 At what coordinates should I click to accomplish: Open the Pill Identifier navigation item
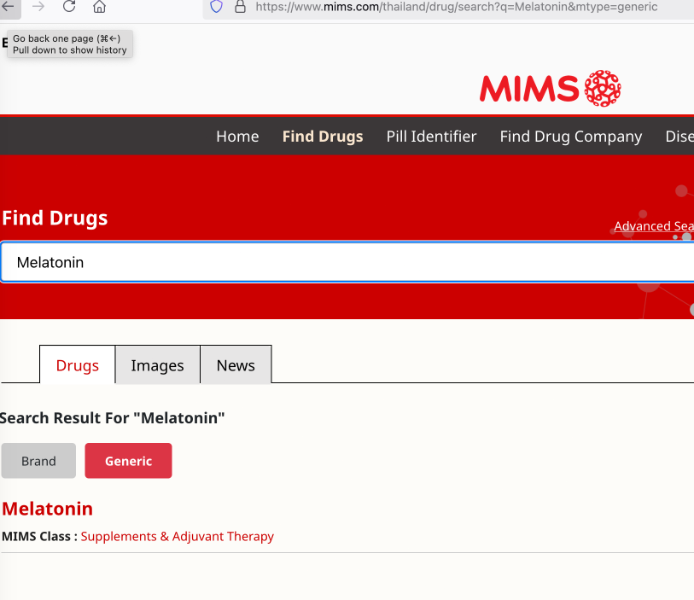pos(431,136)
